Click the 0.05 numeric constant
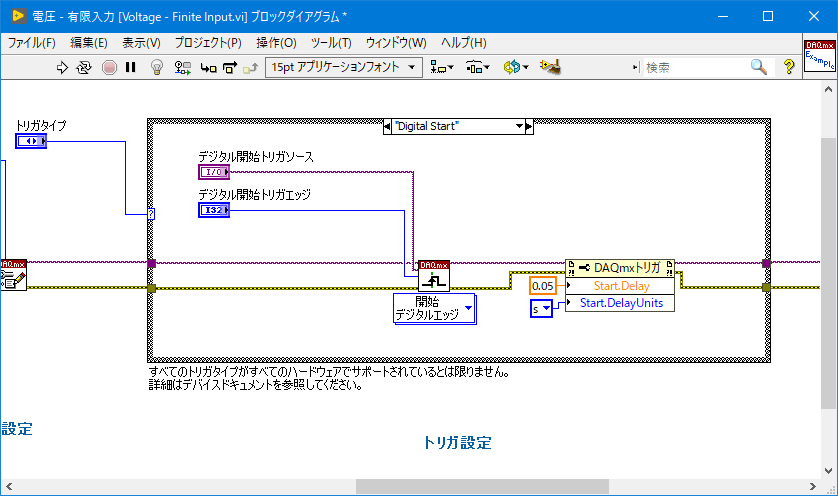This screenshot has width=838, height=496. click(543, 286)
